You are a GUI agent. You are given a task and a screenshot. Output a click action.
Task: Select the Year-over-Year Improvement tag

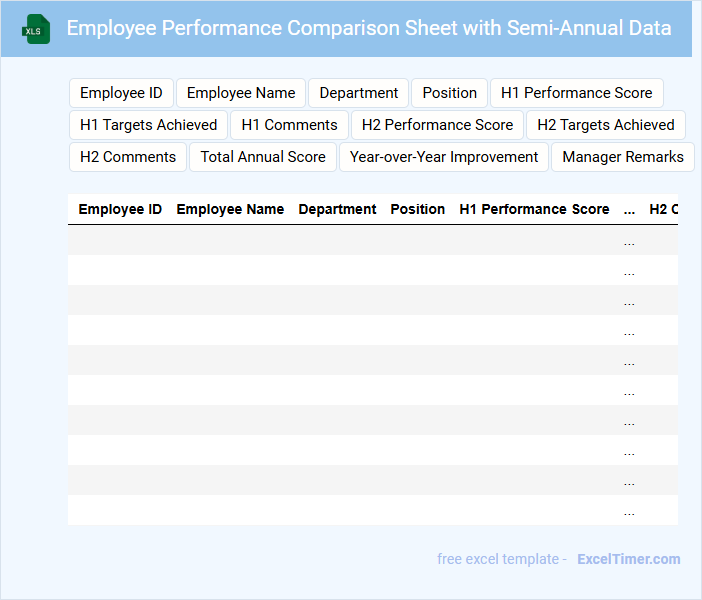[x=444, y=157]
